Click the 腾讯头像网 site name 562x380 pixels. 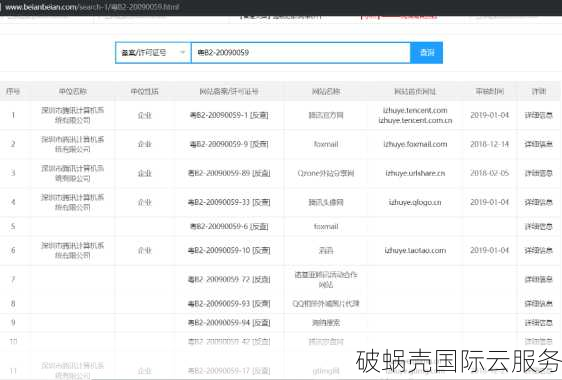click(326, 202)
